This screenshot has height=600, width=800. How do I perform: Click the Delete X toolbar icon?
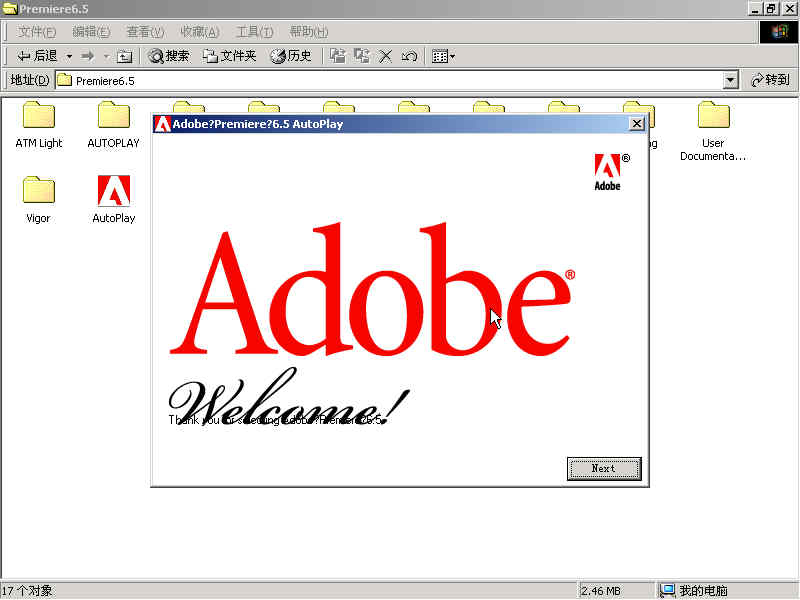point(386,56)
